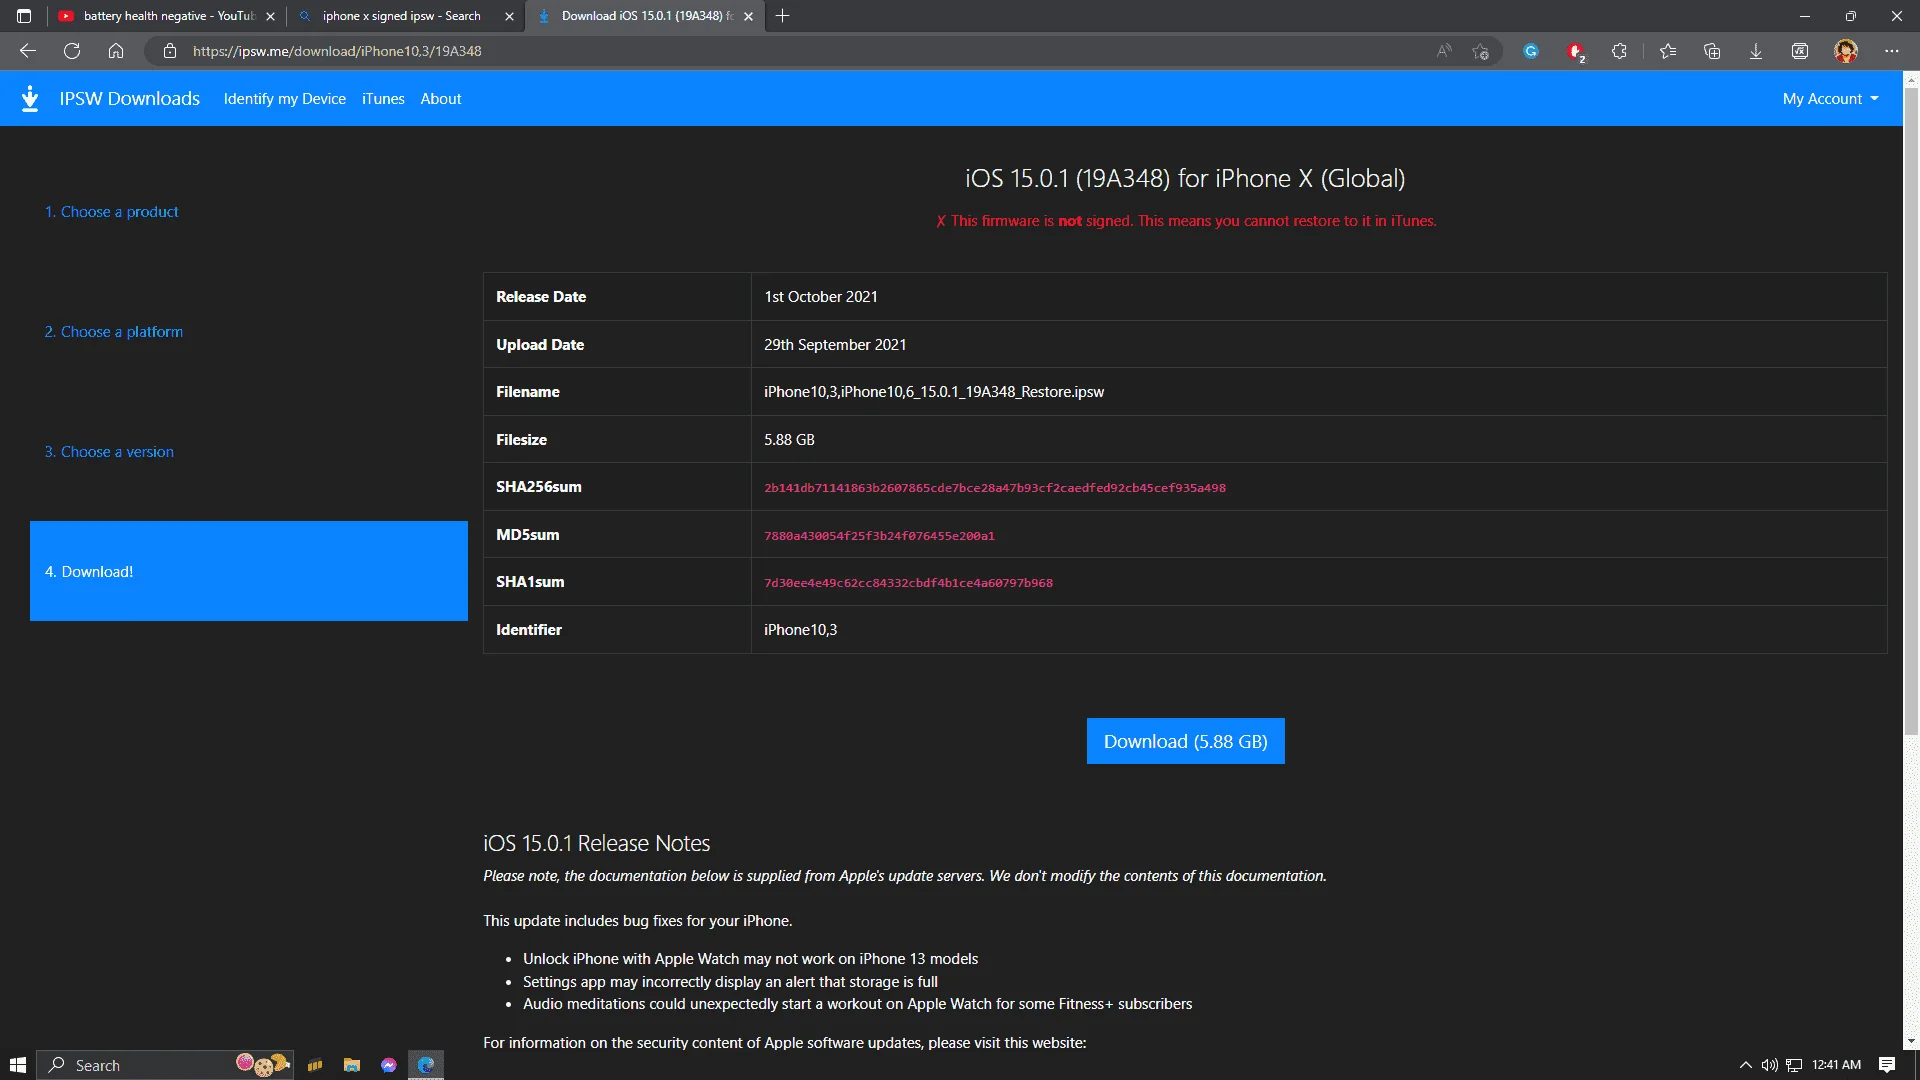The width and height of the screenshot is (1920, 1080).
Task: Show hidden system tray icons
Action: point(1746,1065)
